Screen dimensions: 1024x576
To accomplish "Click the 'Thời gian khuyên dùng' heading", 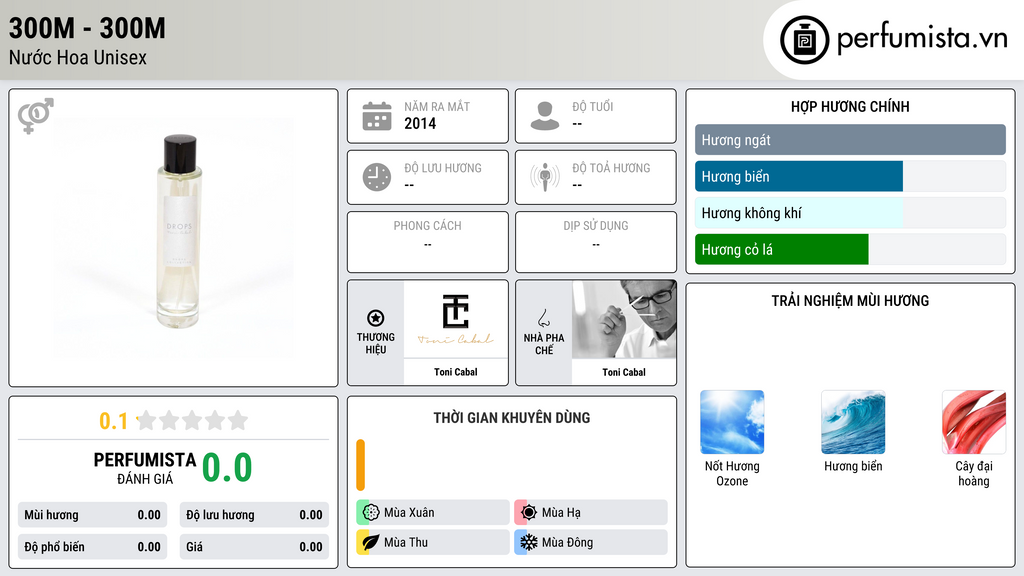I will [512, 418].
